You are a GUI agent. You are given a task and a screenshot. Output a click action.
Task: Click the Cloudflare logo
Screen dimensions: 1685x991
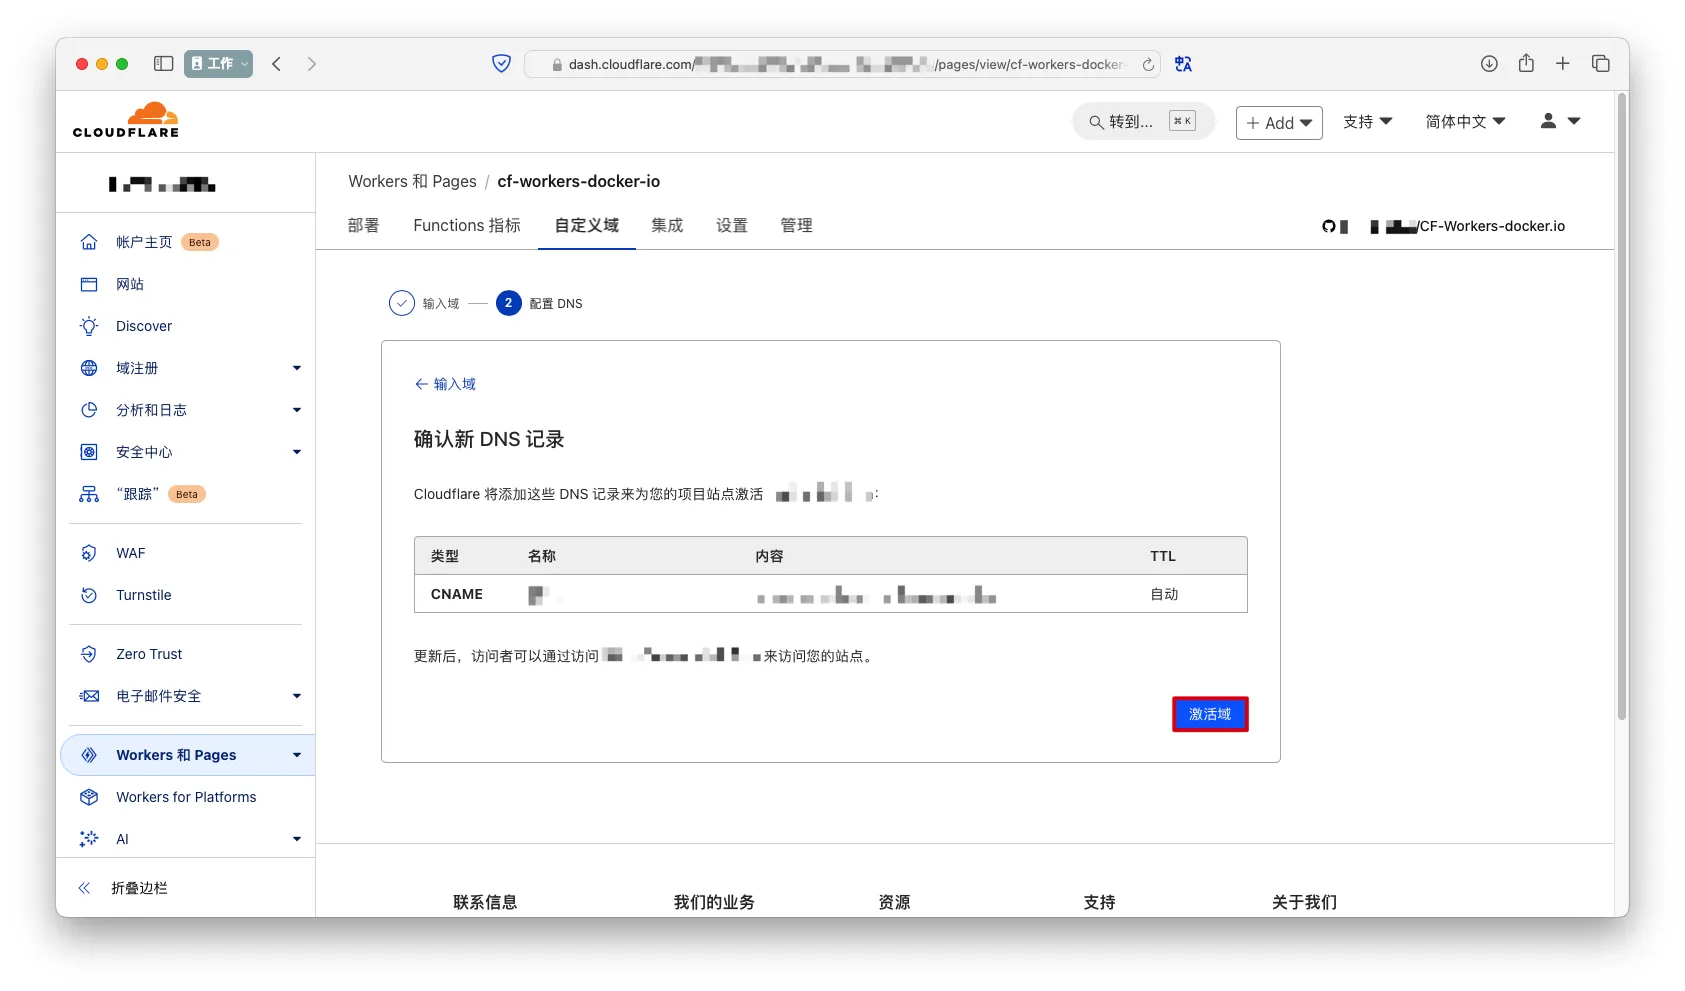pos(126,120)
